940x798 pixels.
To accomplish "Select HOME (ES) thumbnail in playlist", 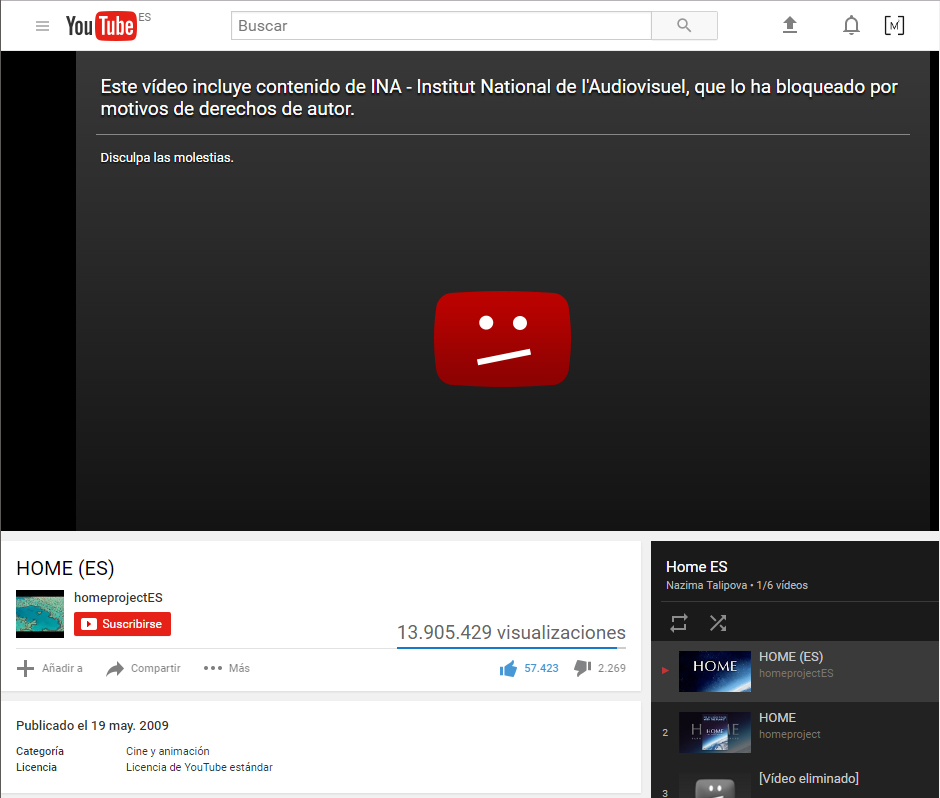I will pyautogui.click(x=715, y=671).
